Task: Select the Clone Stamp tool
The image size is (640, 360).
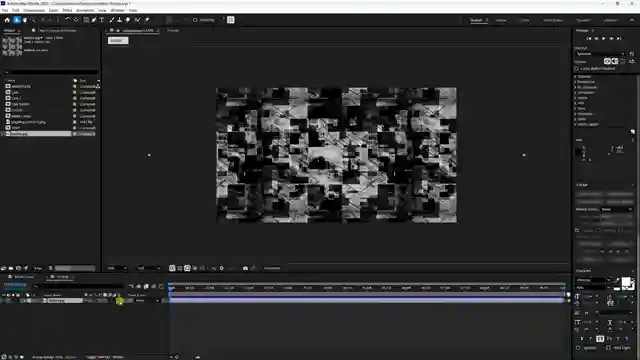Action: click(x=120, y=20)
